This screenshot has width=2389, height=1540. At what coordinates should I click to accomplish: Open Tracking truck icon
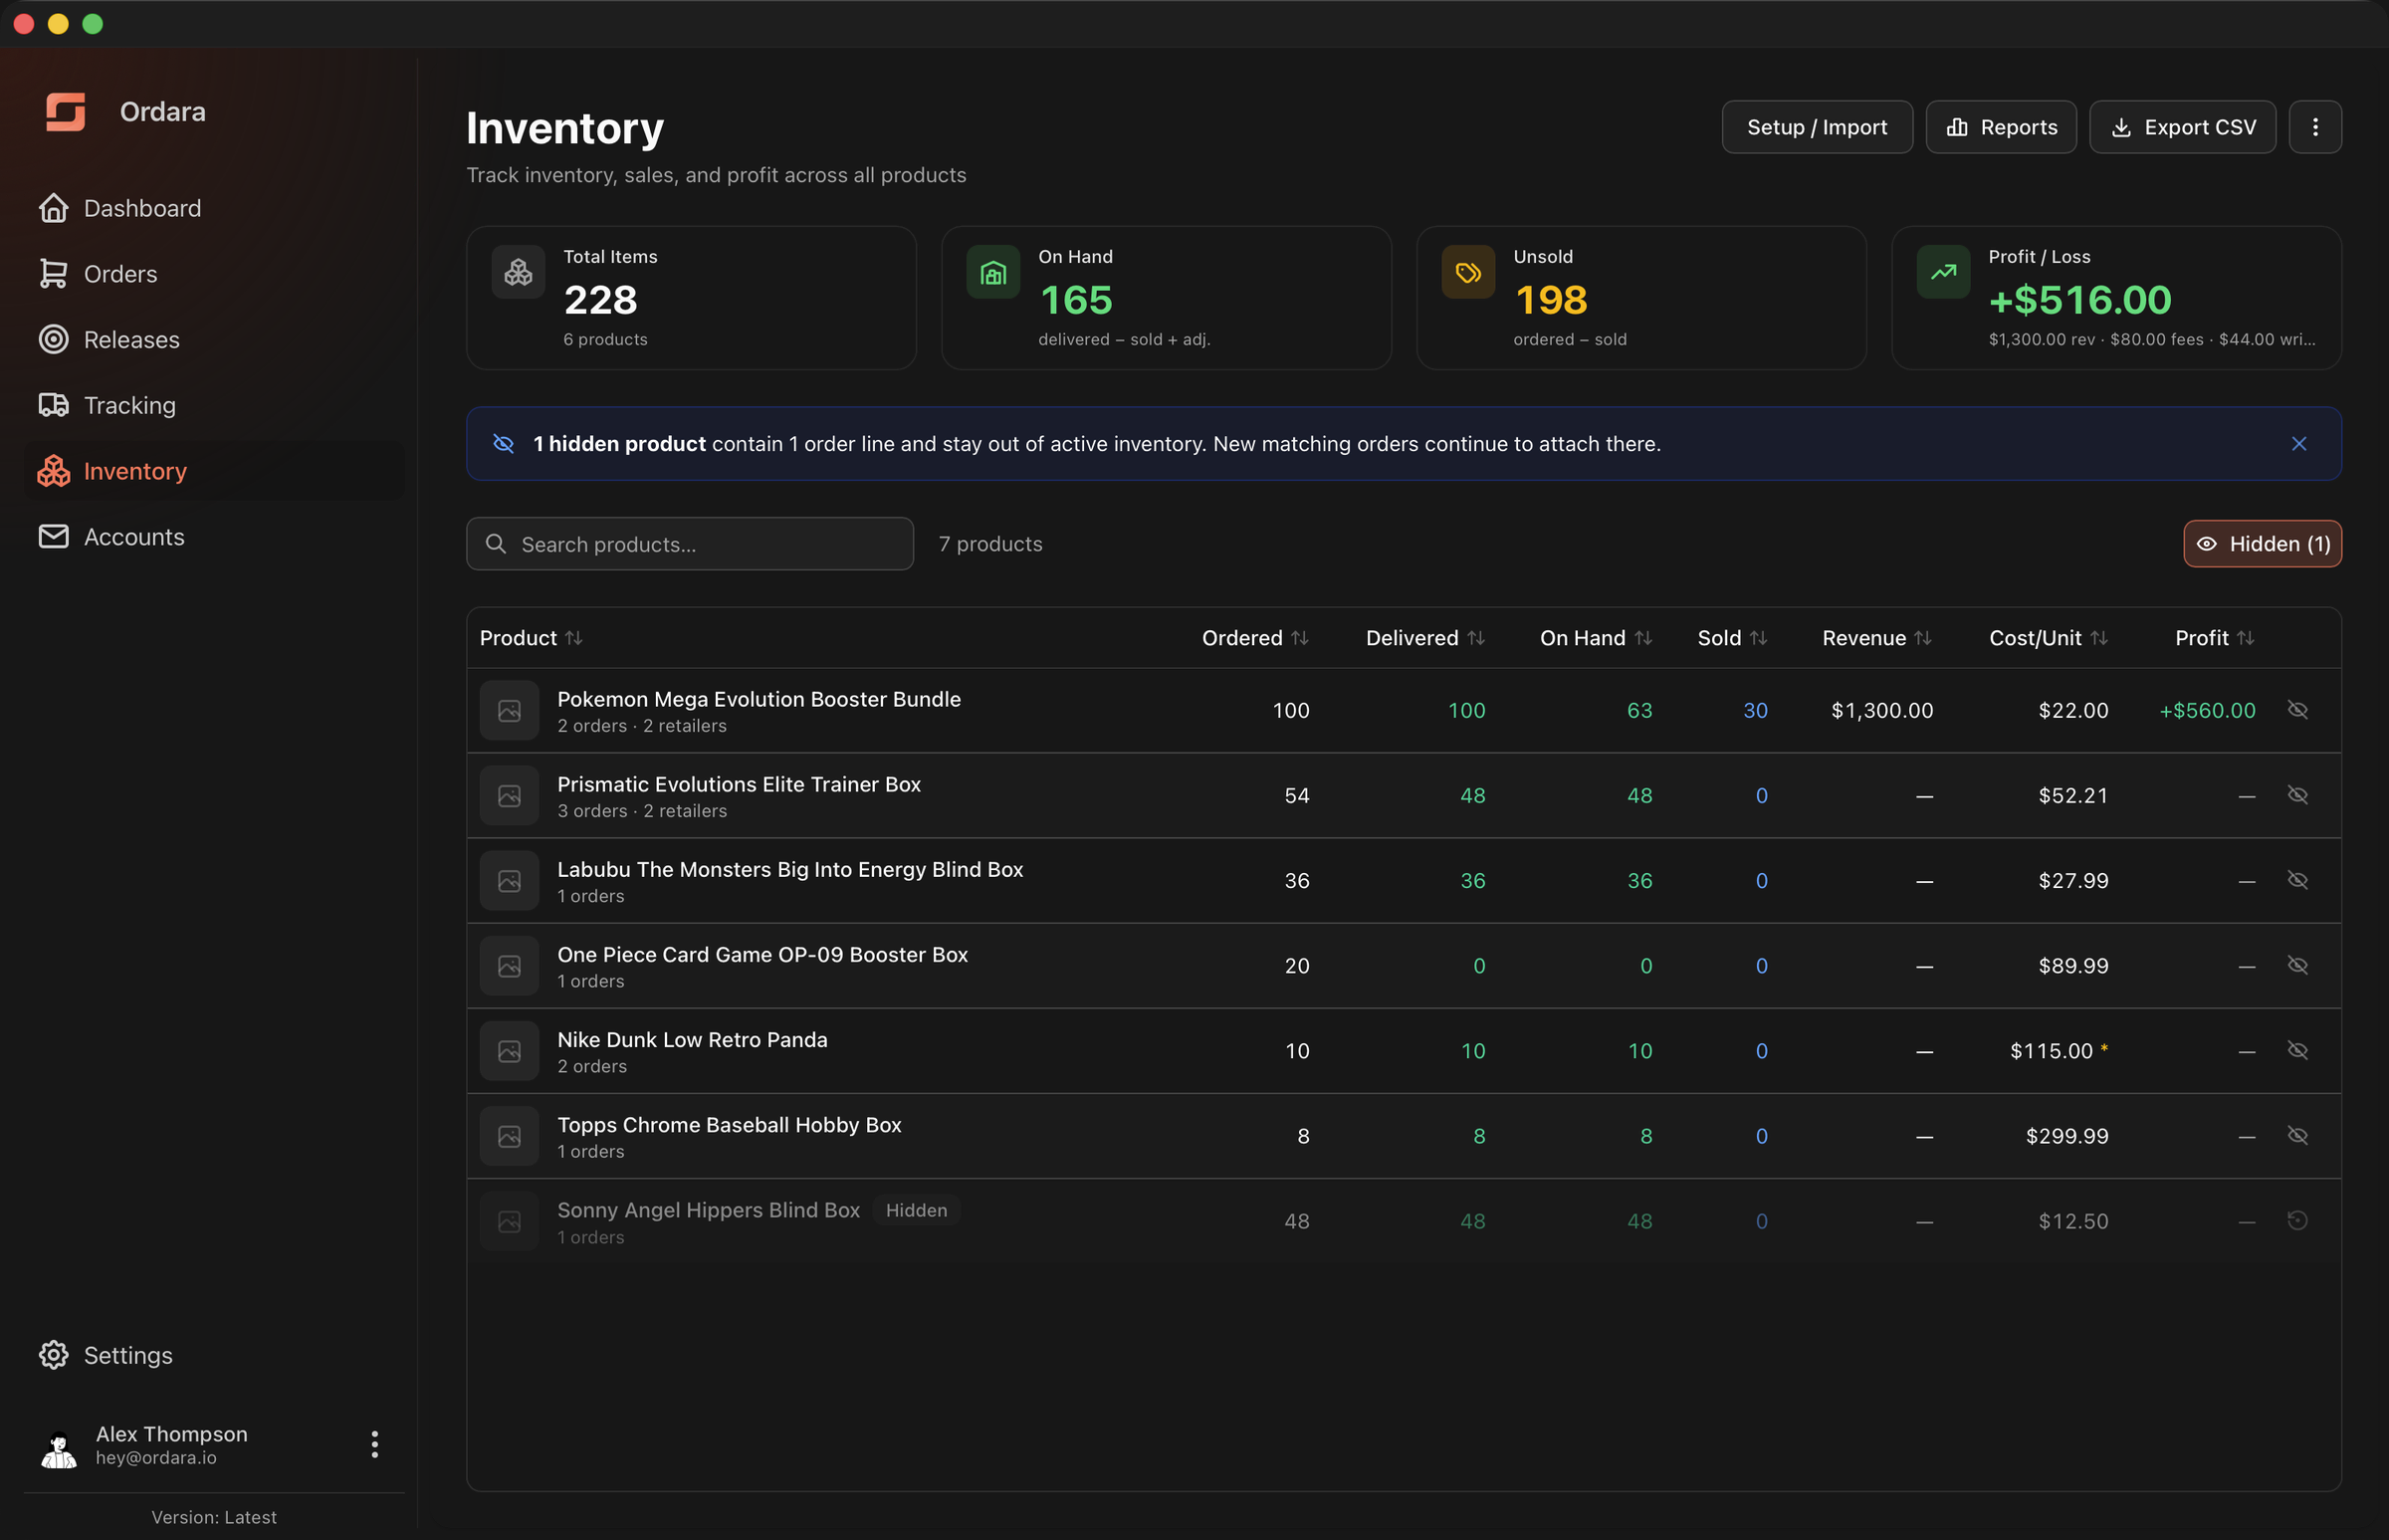(x=53, y=405)
